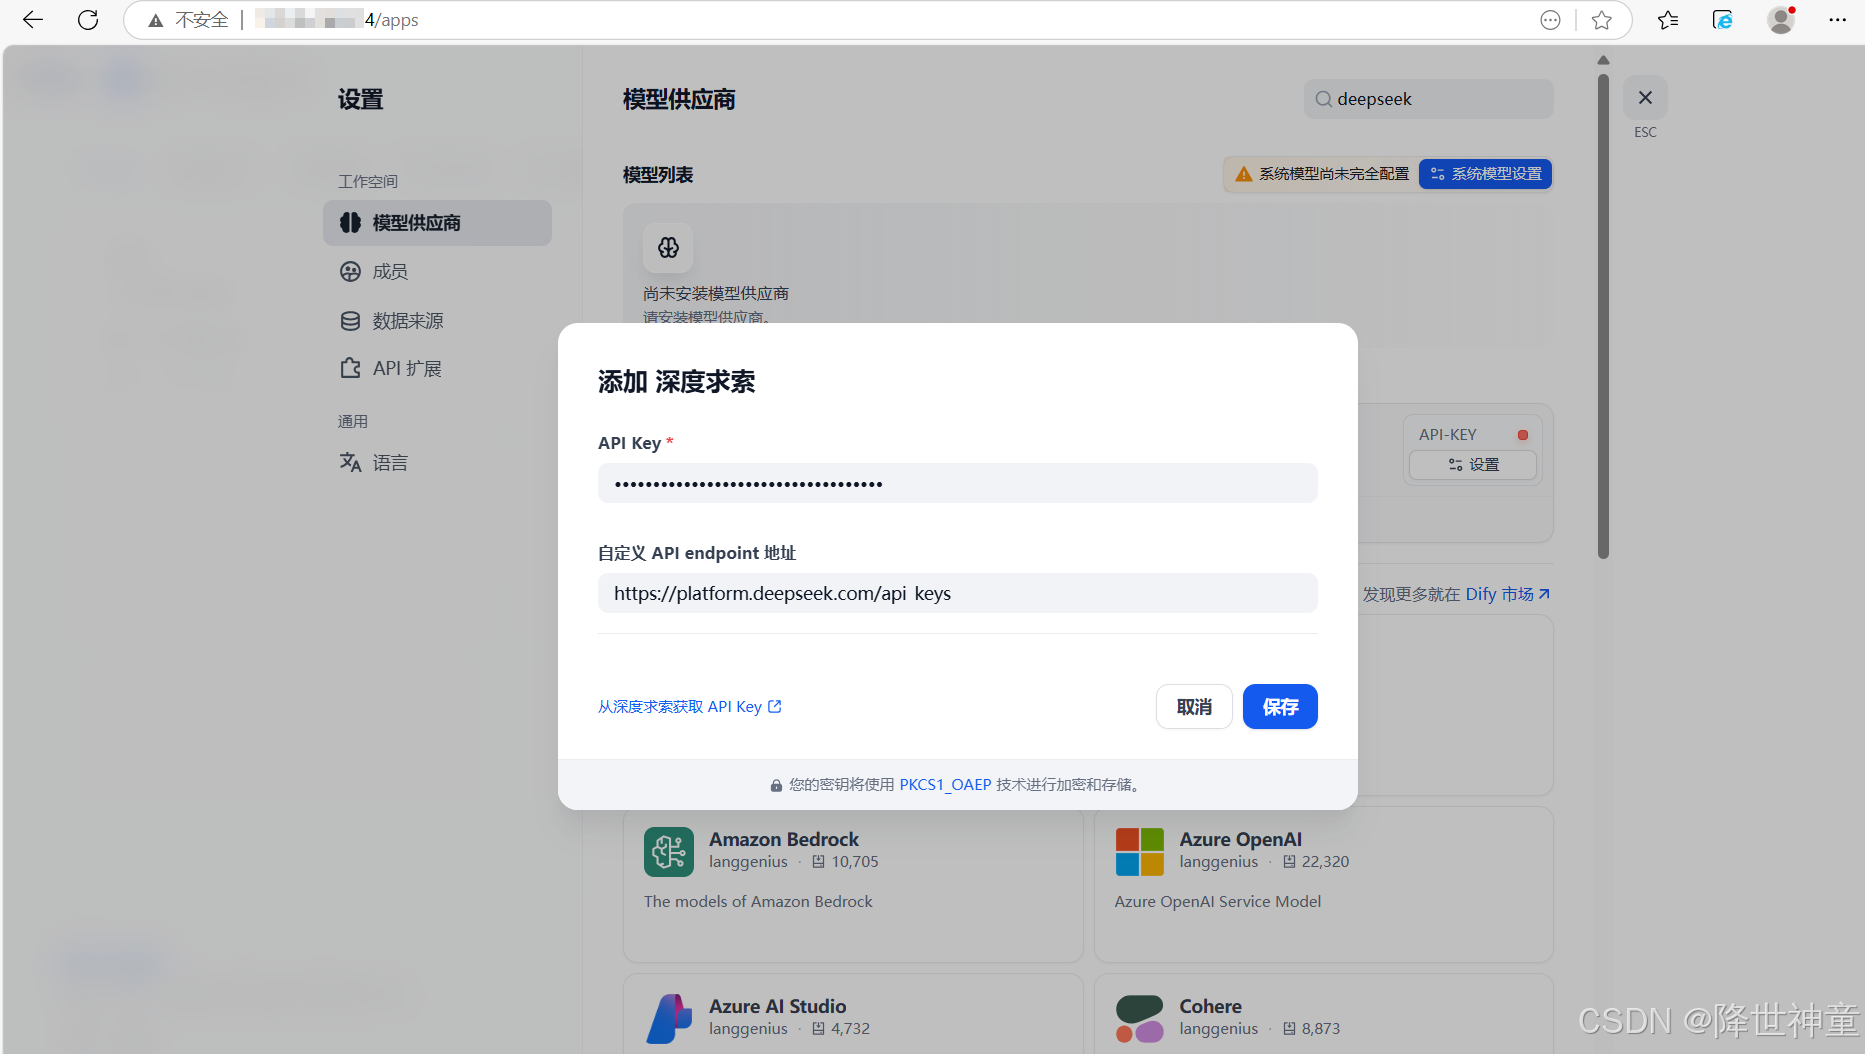Viewport: 1865px width, 1054px height.
Task: Open API 扩展 via the puzzle icon
Action: 350,368
